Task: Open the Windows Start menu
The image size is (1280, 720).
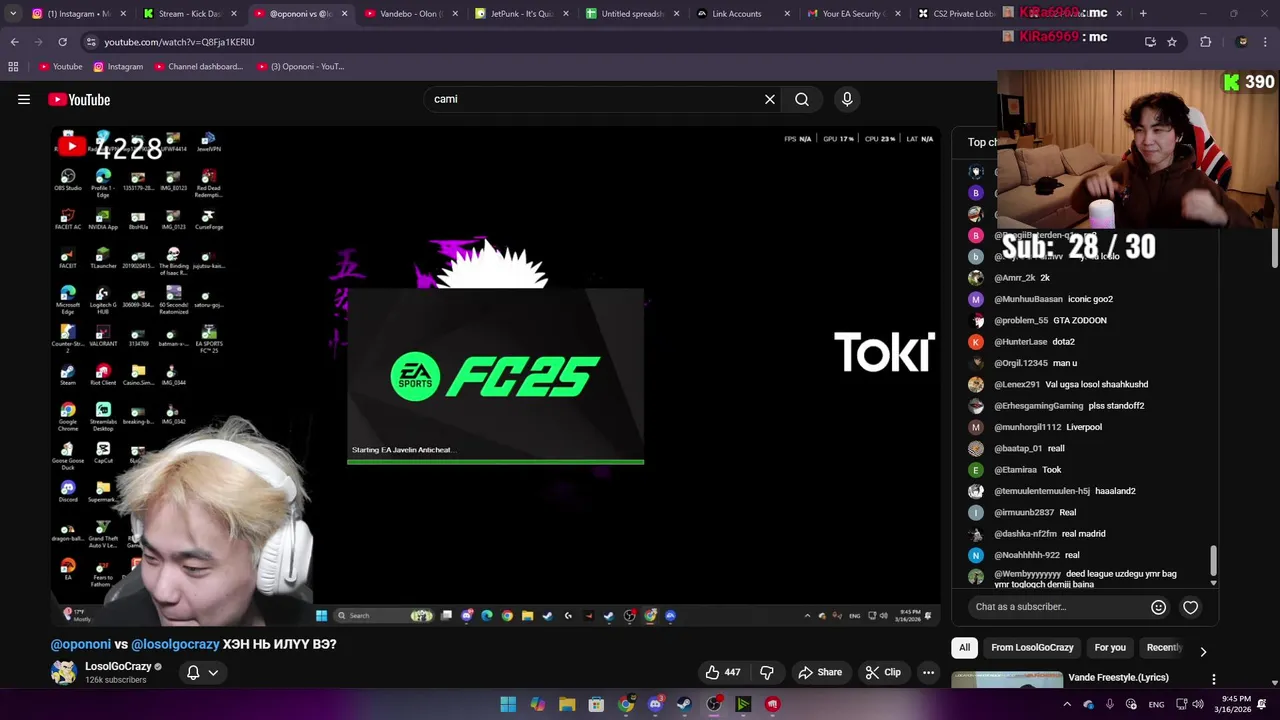Action: (508, 704)
